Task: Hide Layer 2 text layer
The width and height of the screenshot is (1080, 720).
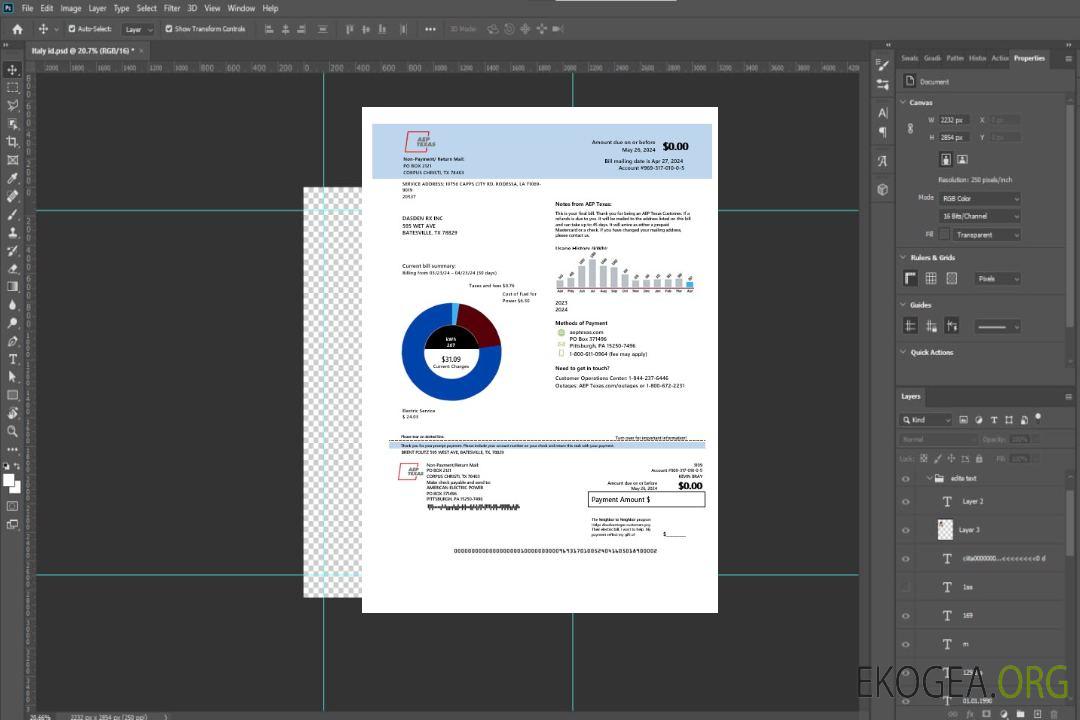Action: pyautogui.click(x=906, y=502)
